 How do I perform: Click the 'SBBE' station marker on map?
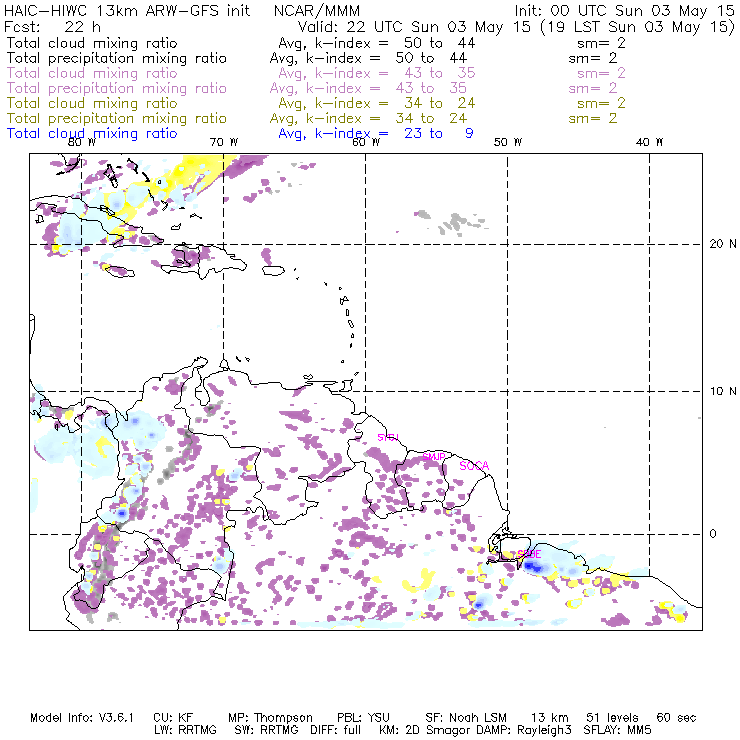click(529, 554)
